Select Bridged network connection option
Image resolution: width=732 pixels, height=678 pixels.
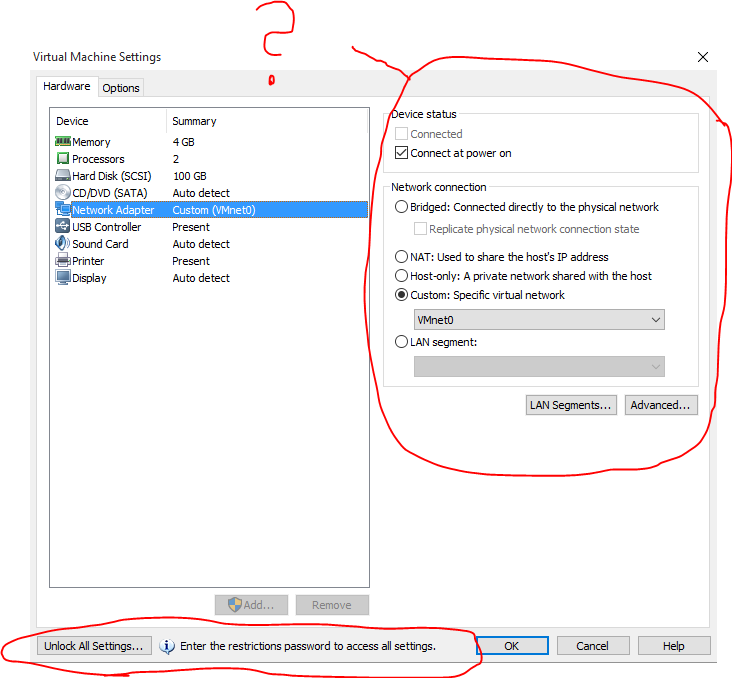tap(402, 207)
